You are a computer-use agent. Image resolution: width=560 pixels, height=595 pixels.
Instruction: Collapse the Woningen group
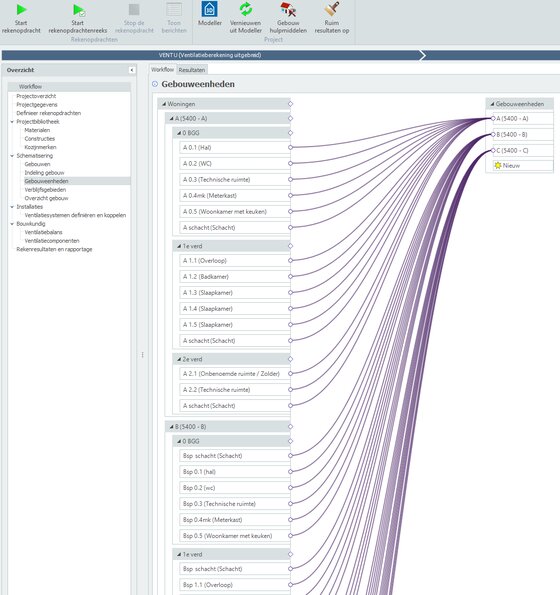(x=164, y=104)
